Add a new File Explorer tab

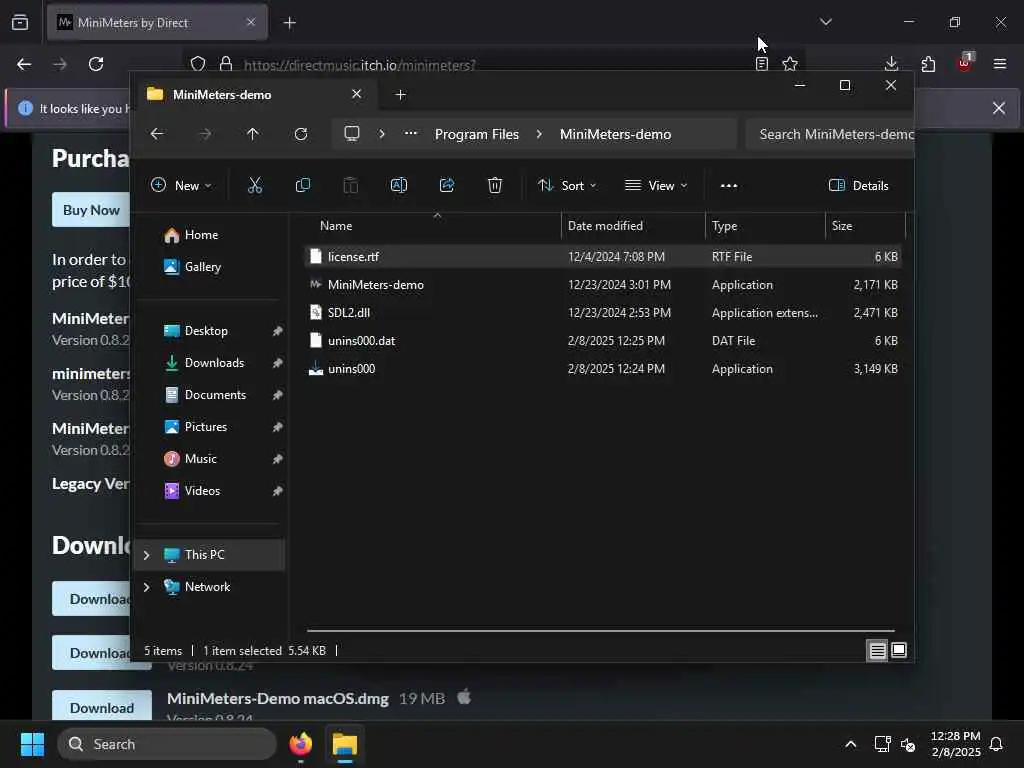pos(400,95)
